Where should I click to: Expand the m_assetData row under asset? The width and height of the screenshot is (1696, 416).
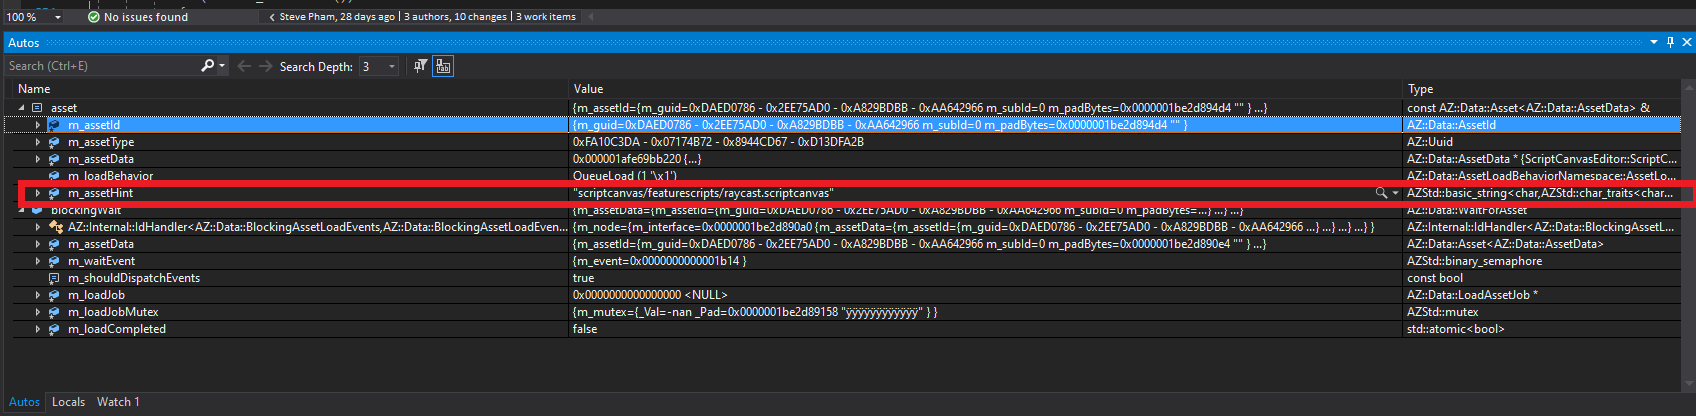click(38, 159)
